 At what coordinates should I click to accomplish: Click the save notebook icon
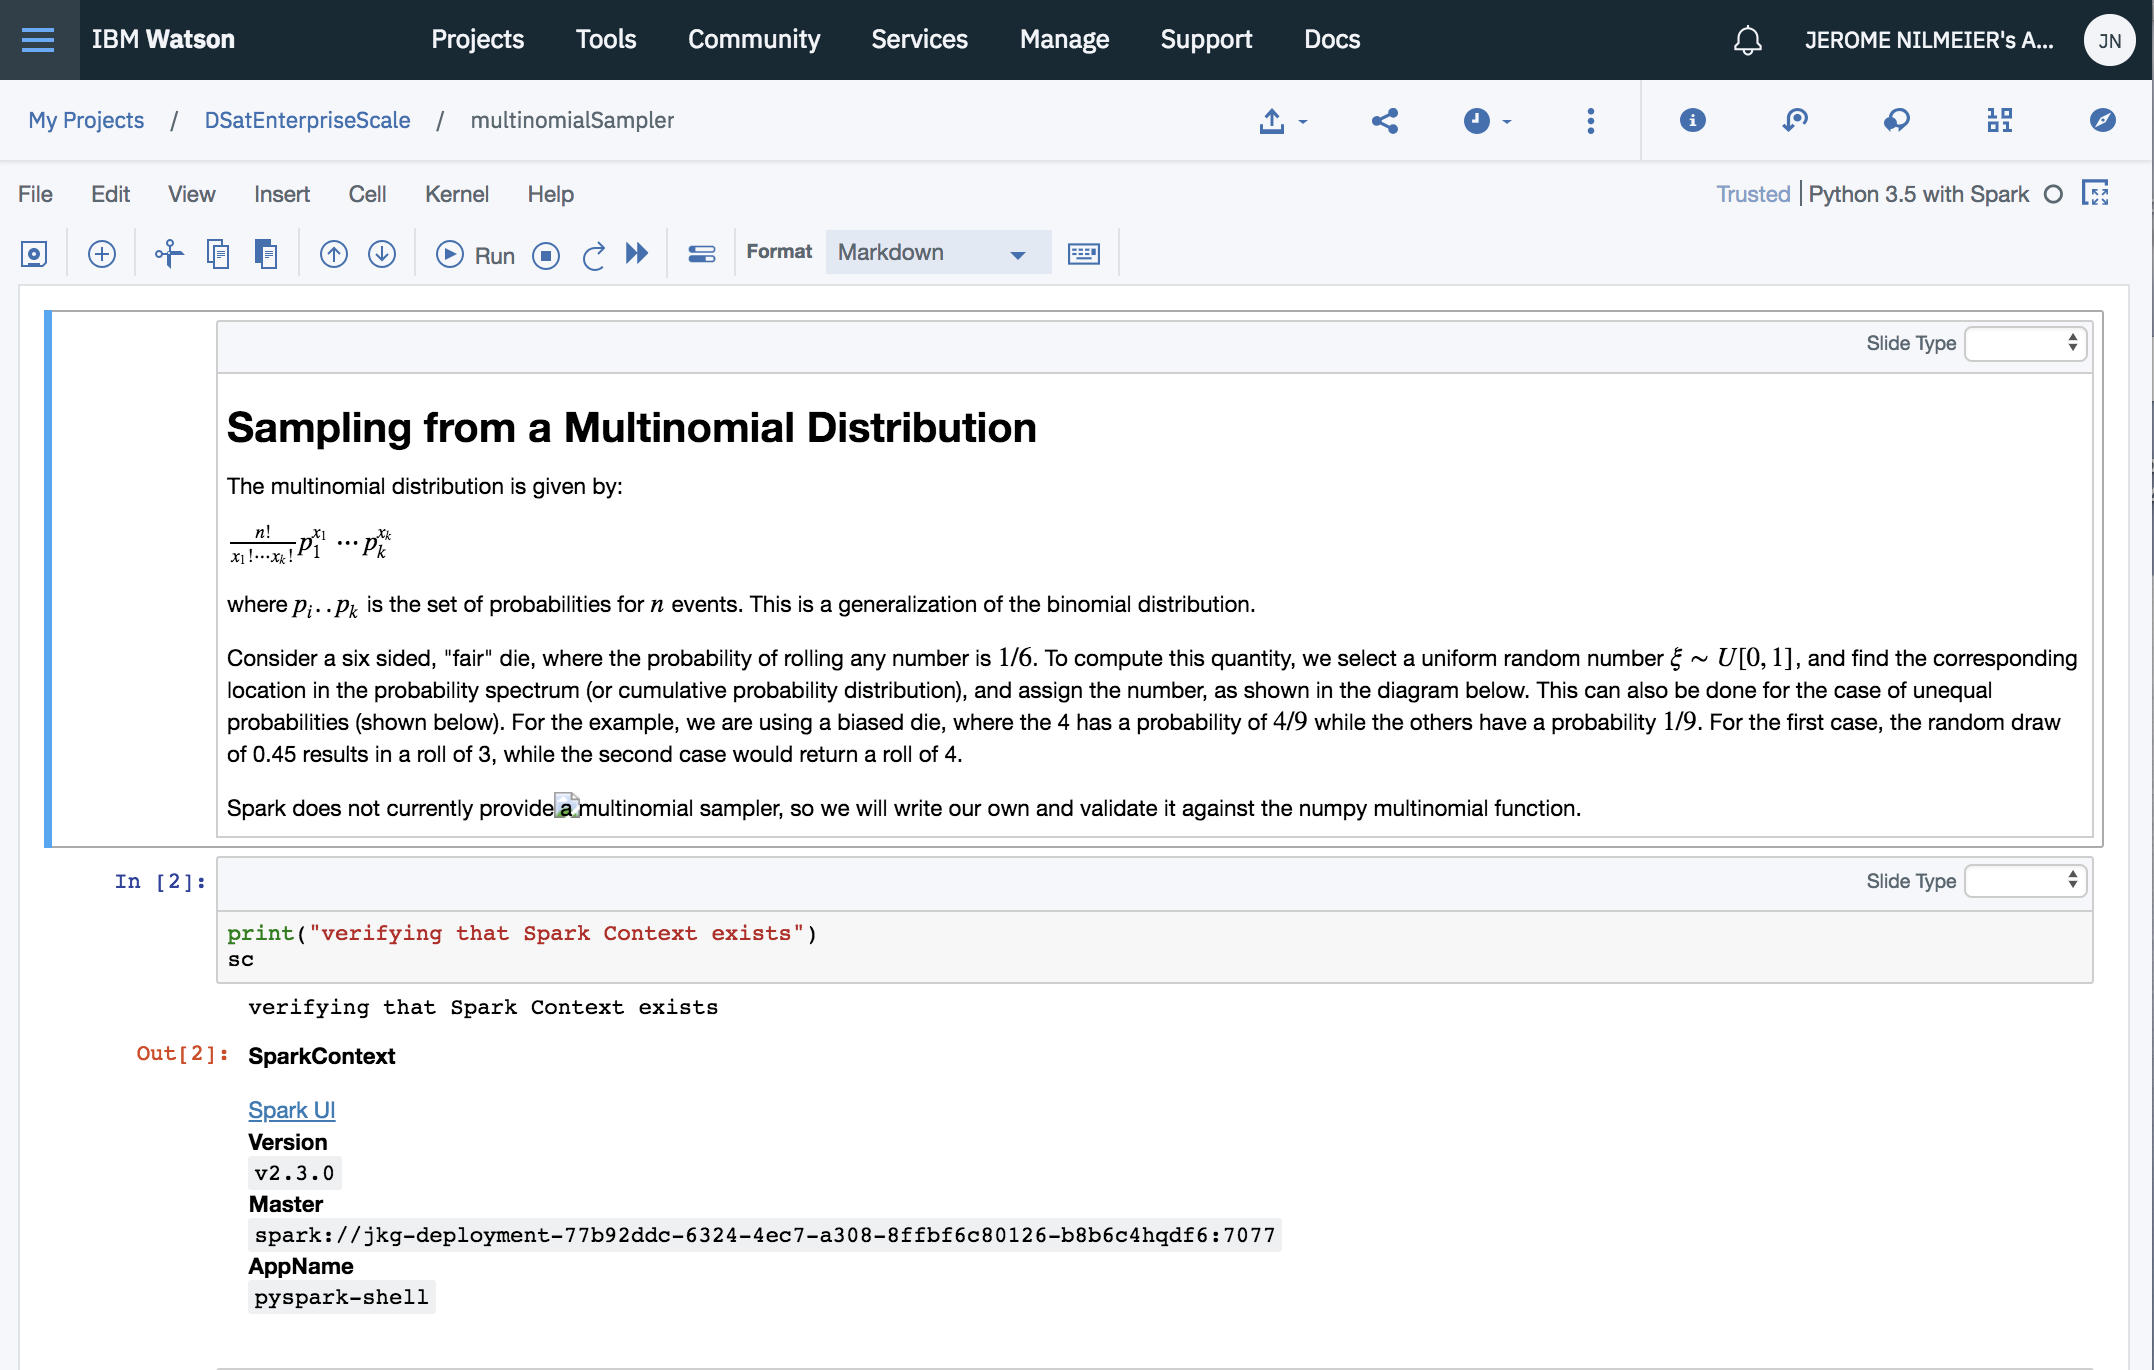coord(34,254)
